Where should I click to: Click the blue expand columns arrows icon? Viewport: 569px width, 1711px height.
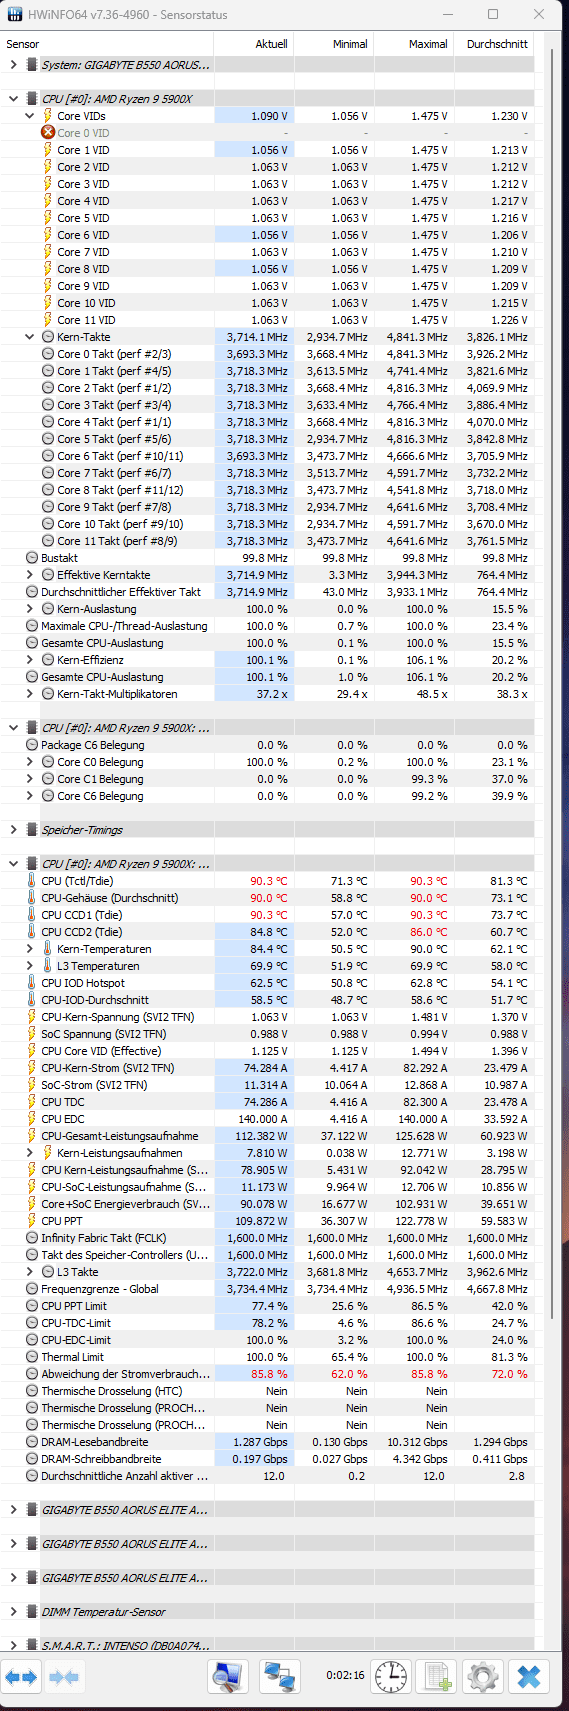coord(21,1677)
